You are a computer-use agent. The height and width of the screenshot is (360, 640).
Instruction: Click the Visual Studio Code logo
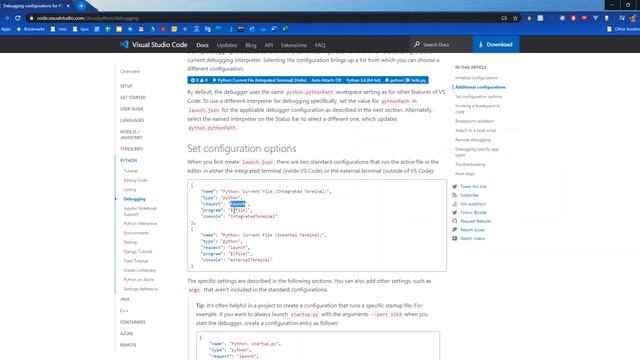(124, 44)
